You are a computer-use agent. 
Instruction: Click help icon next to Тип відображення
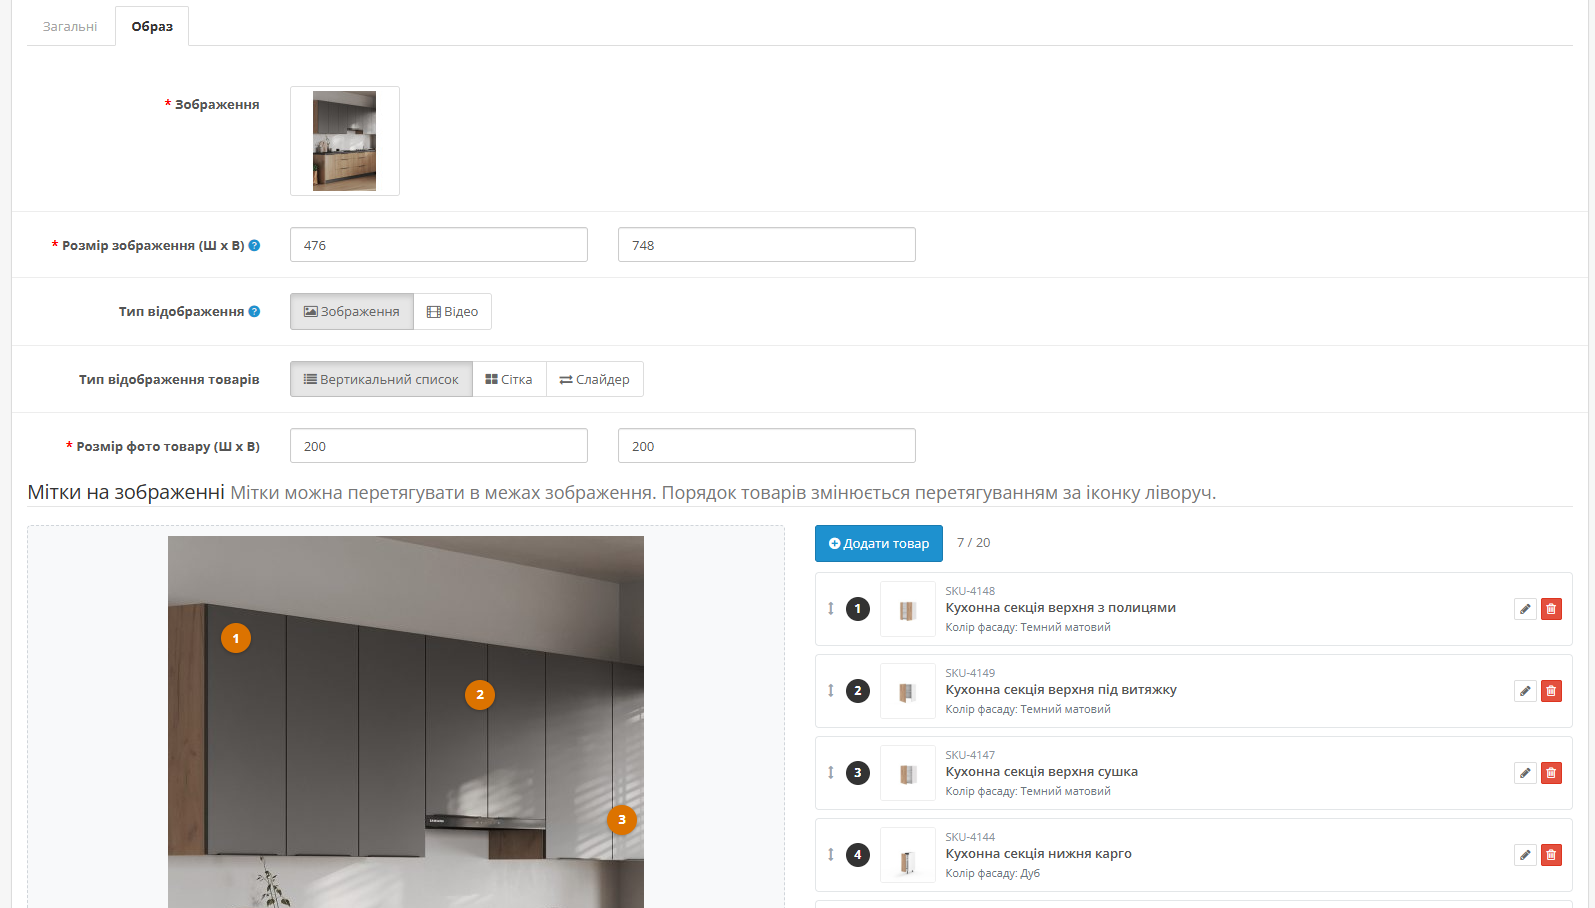pyautogui.click(x=254, y=311)
